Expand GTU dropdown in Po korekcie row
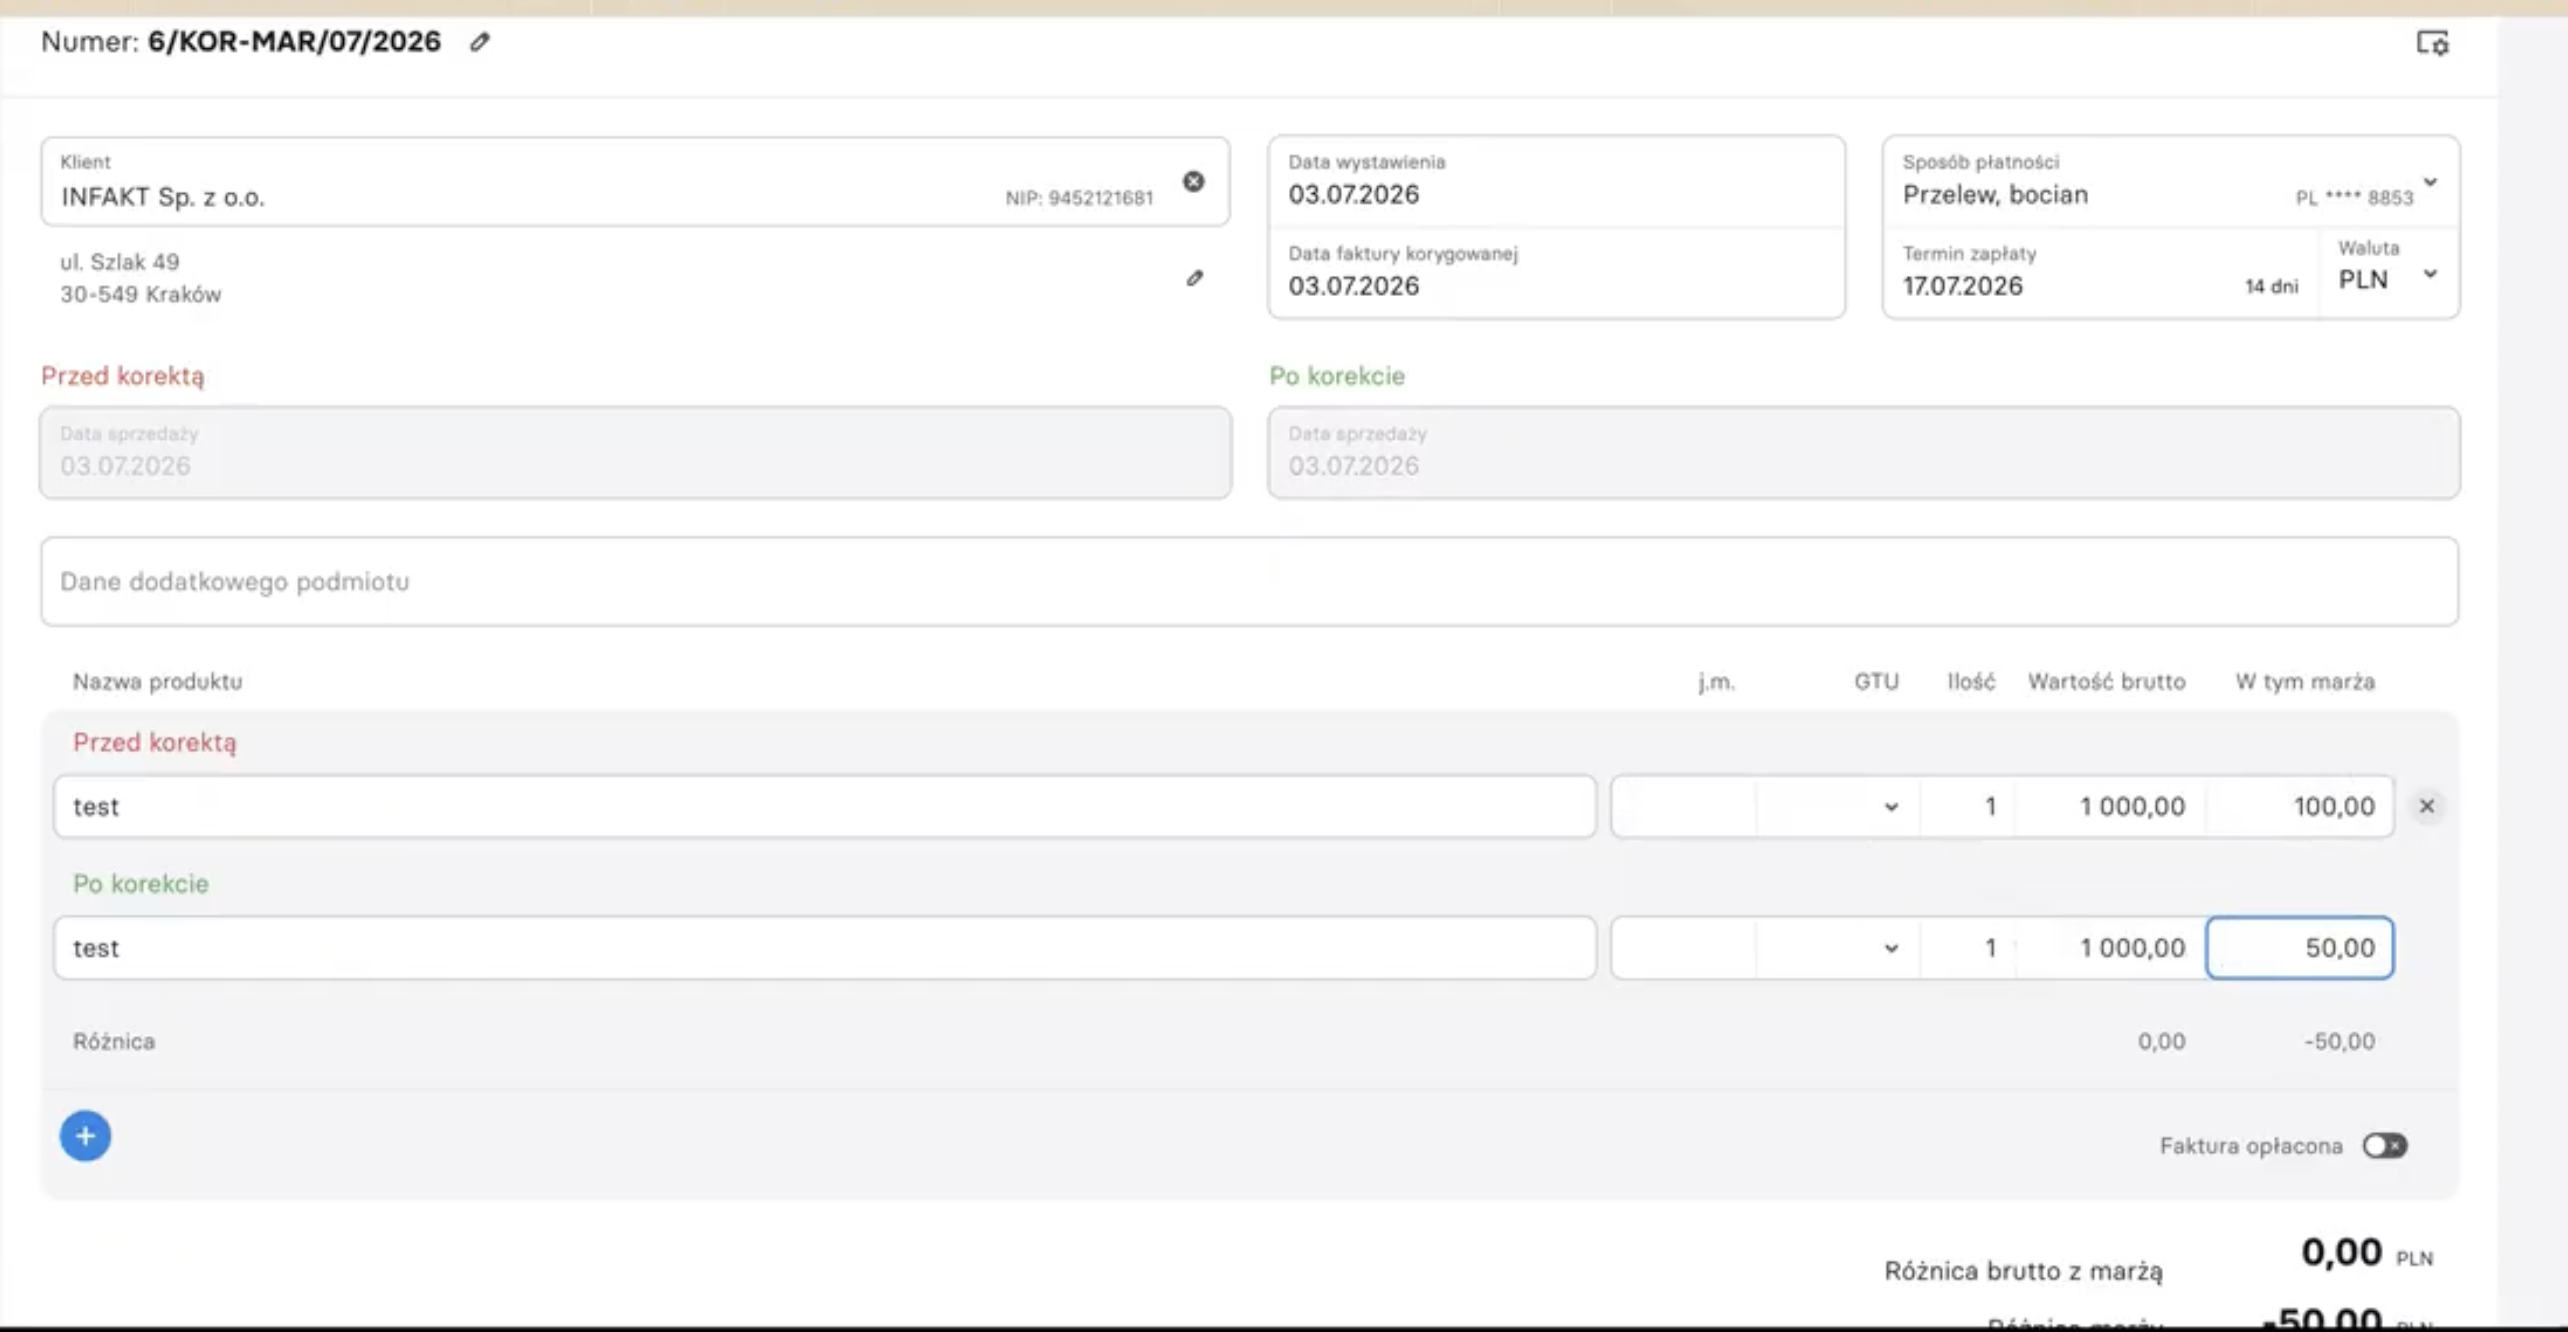Image resolution: width=2568 pixels, height=1332 pixels. (1838, 948)
